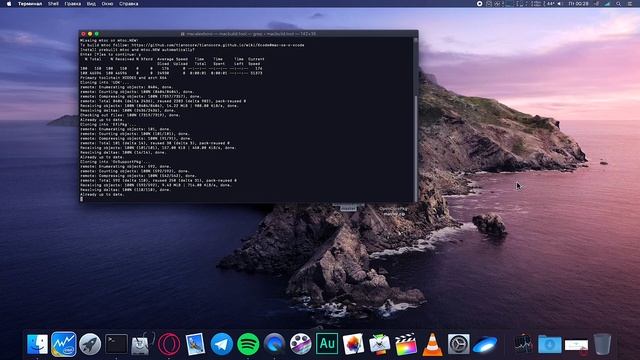
Task: Open the Правка menu
Action: [x=73, y=4]
